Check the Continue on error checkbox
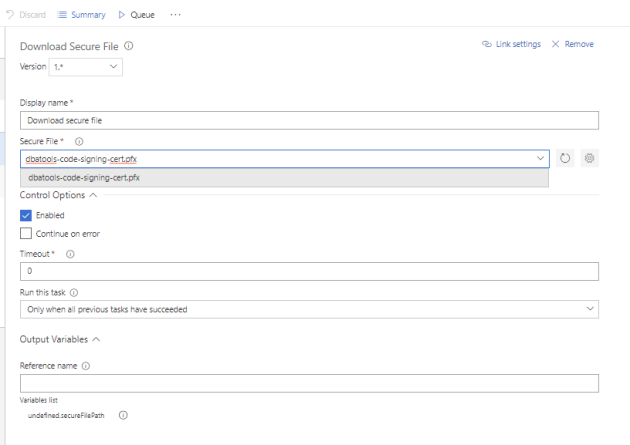Image resolution: width=630 pixels, height=445 pixels. pyautogui.click(x=26, y=234)
